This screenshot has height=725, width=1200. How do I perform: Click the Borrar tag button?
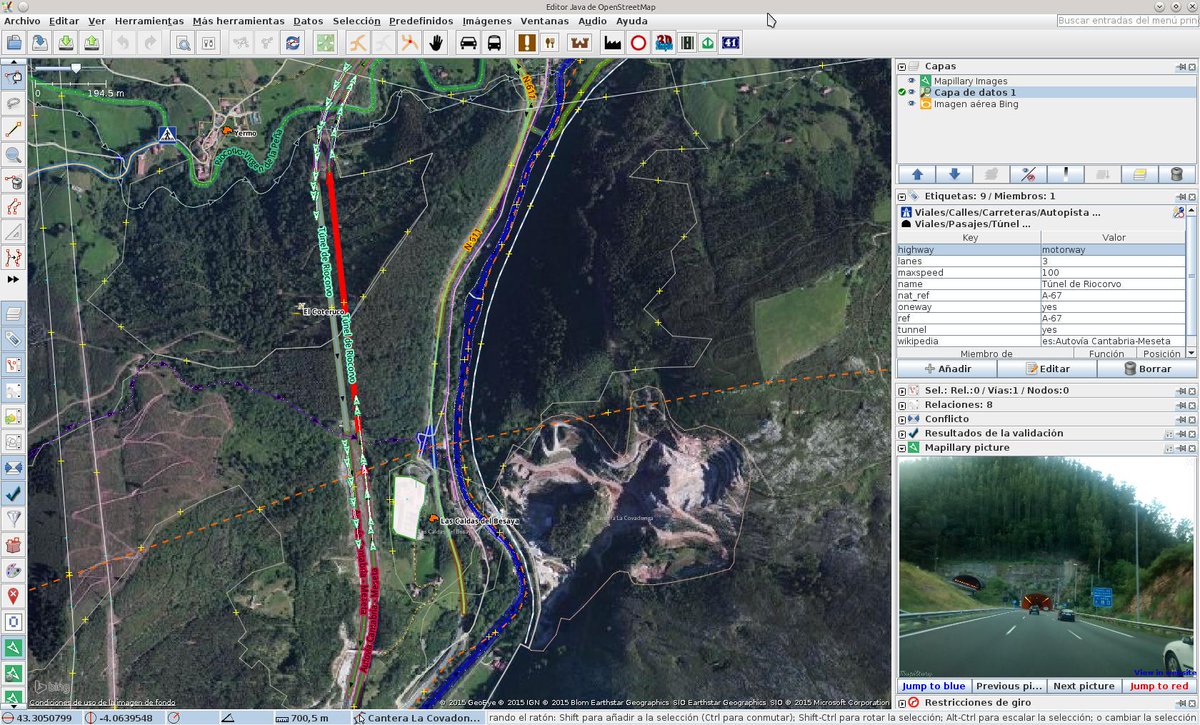1147,369
